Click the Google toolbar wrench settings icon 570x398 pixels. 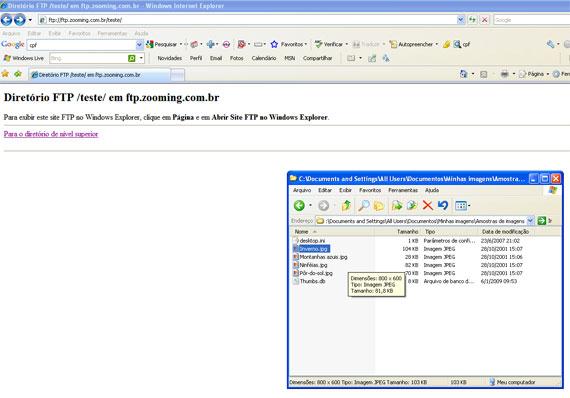click(x=550, y=44)
